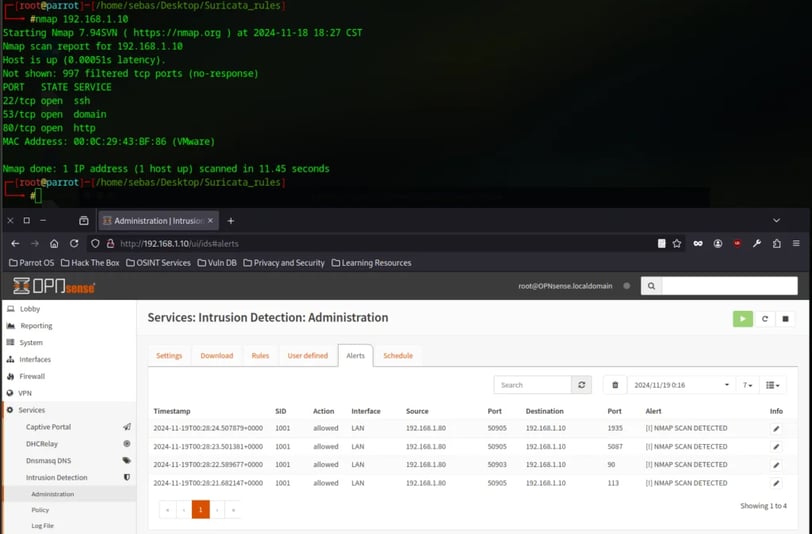
Task: Switch to the User defined tab
Action: pos(308,355)
